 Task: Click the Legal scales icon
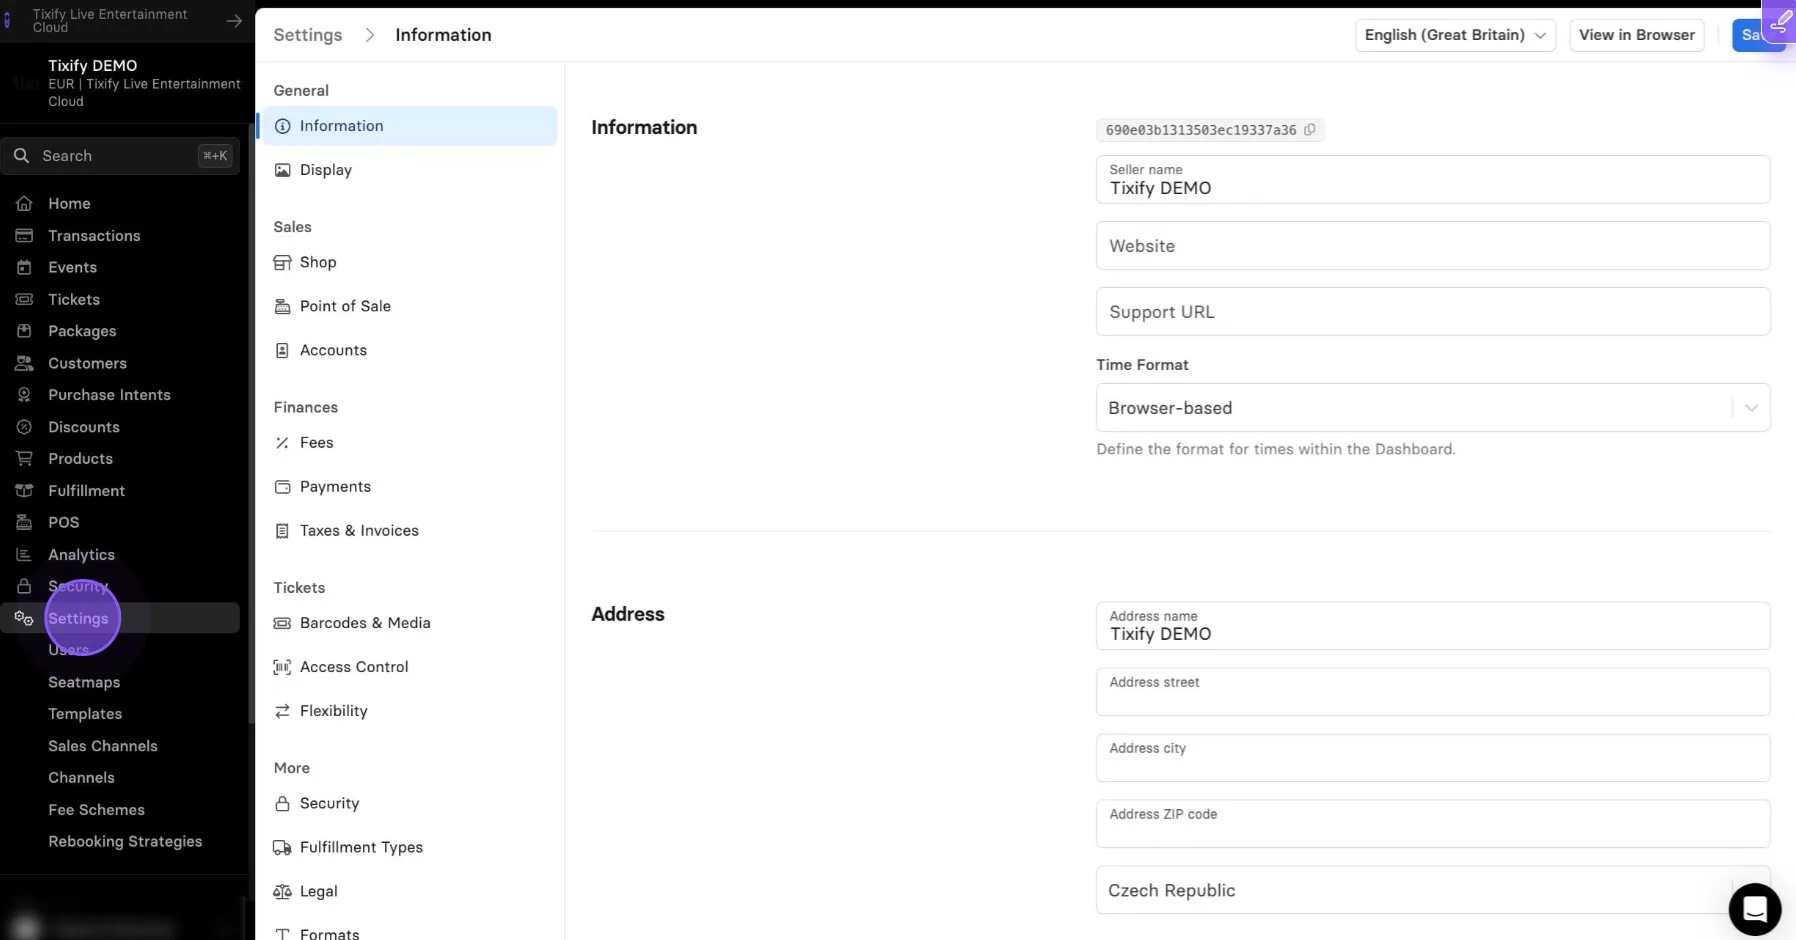coord(282,891)
